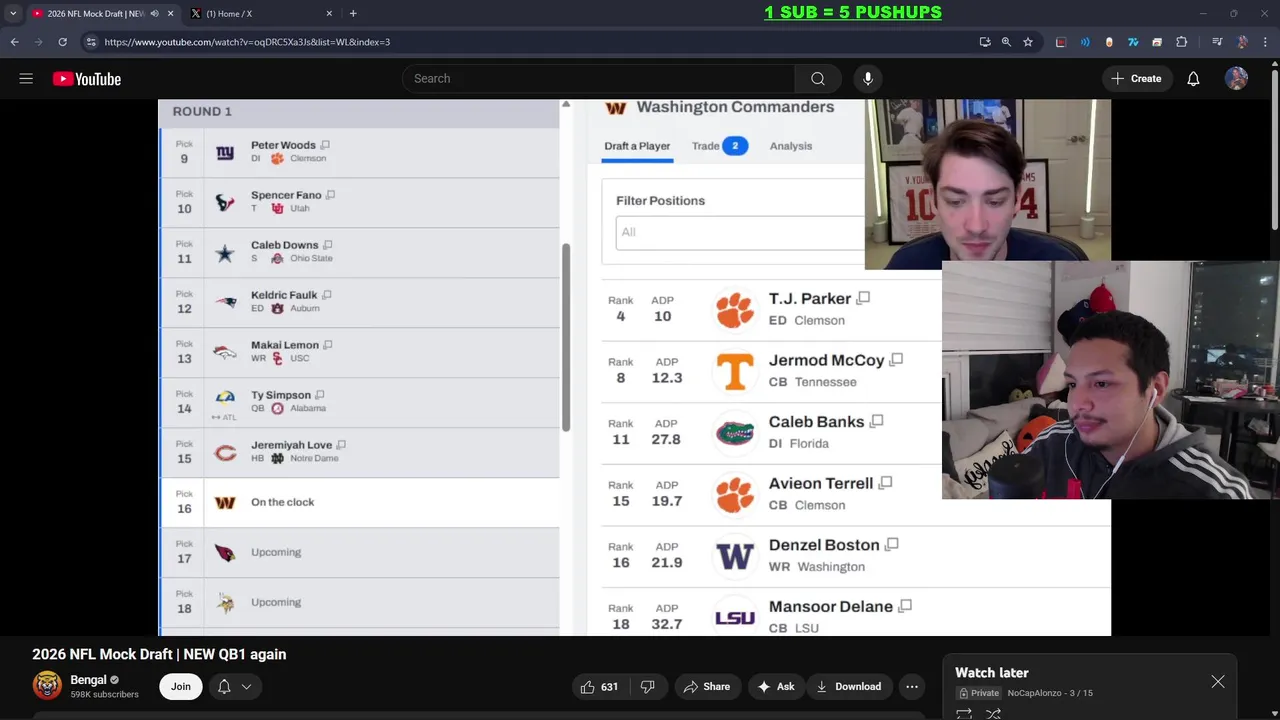Viewport: 1280px width, 720px height.
Task: Switch to the Trade tab
Action: (x=719, y=146)
